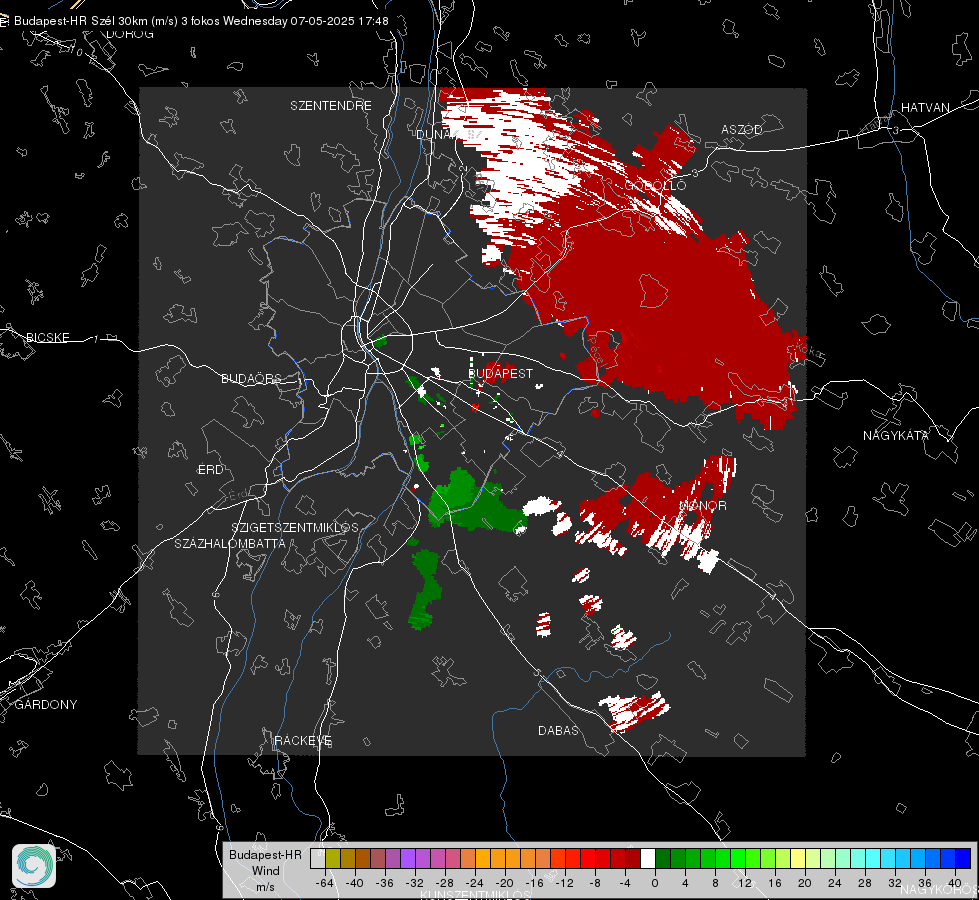The image size is (979, 900).
Task: Pick the grey leftmost legend swatch
Action: 317,859
